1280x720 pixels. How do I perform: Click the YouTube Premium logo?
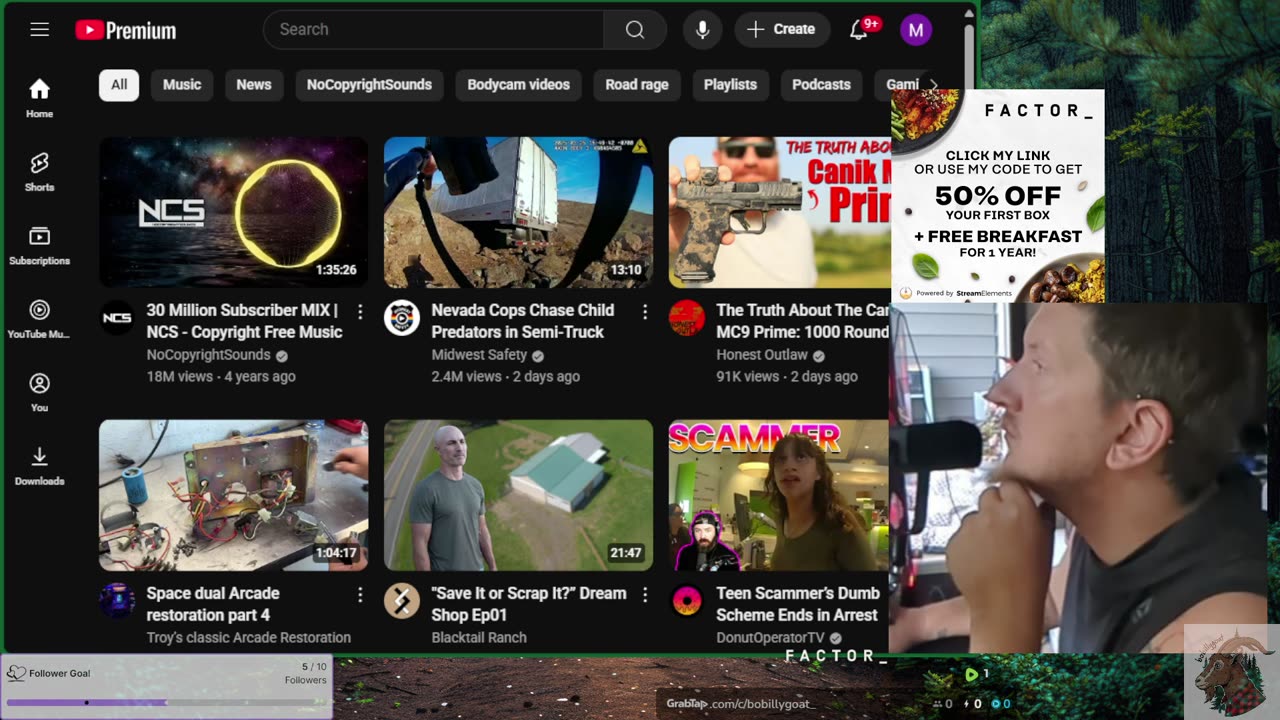tap(126, 30)
